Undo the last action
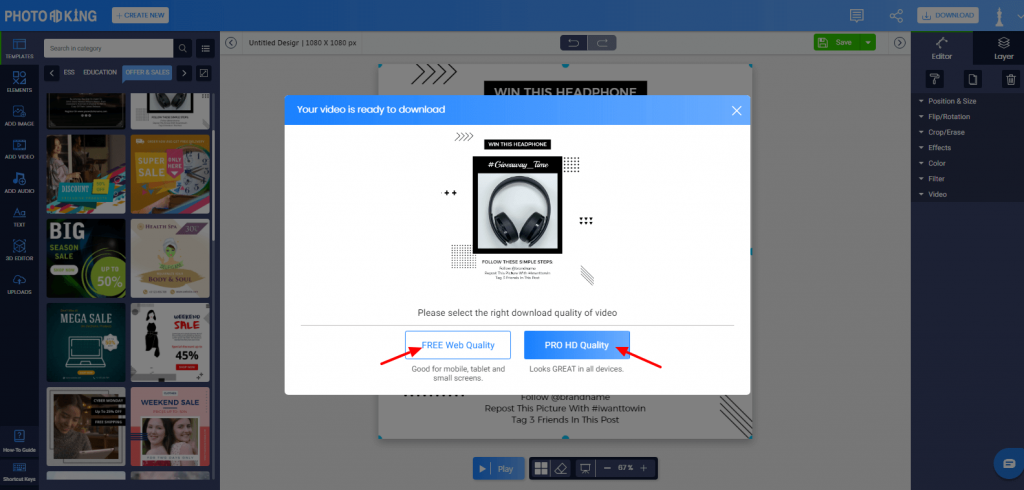The height and width of the screenshot is (490, 1024). click(x=573, y=43)
